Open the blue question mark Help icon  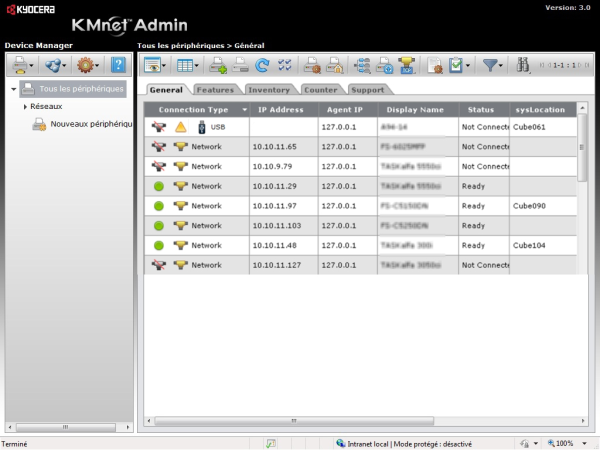(x=118, y=65)
